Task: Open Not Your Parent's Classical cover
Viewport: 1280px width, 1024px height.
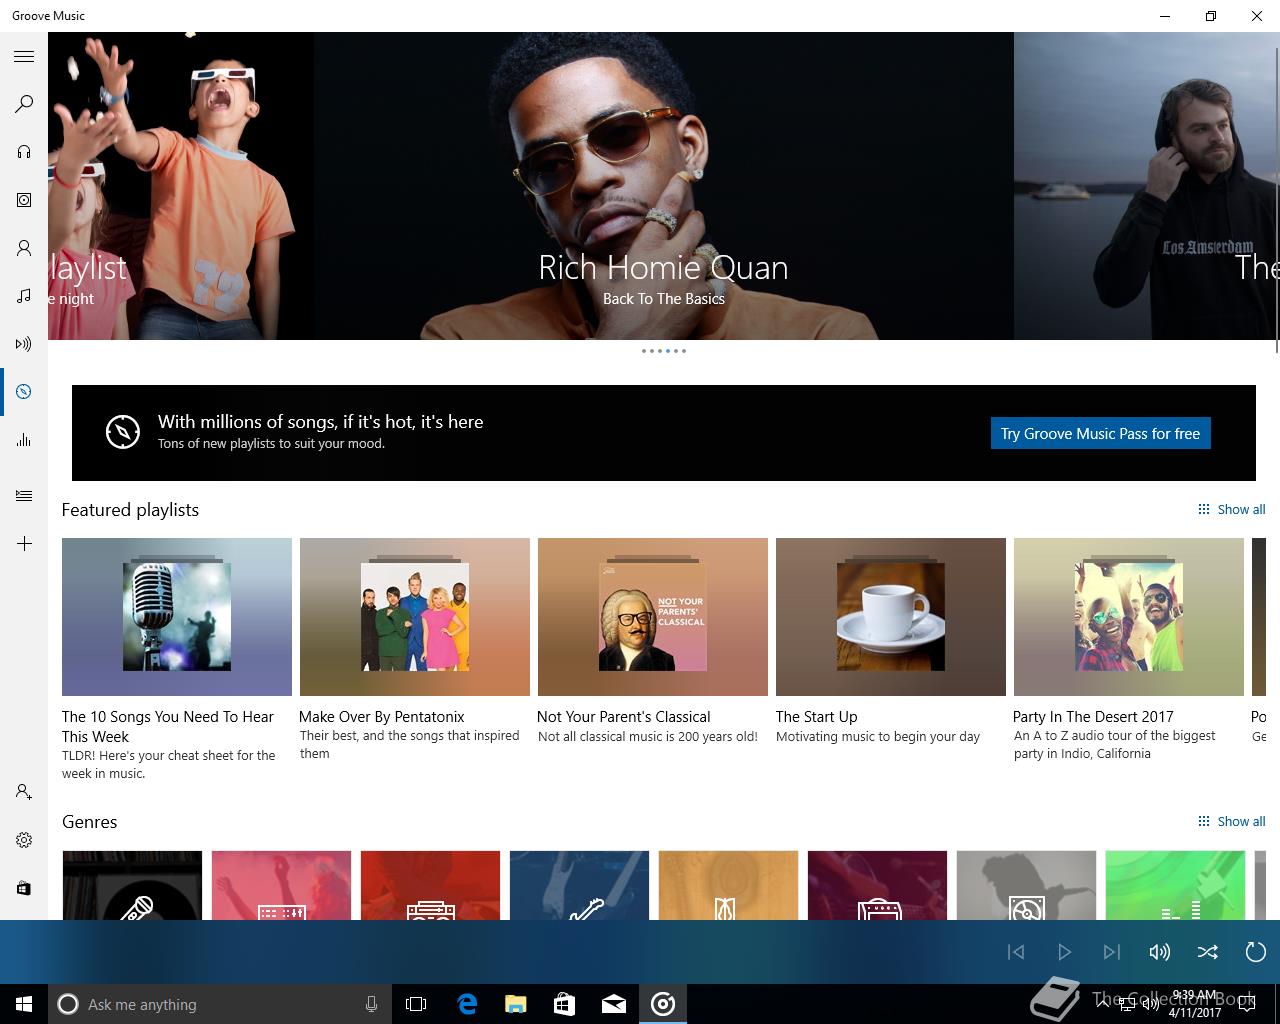Action: [653, 617]
